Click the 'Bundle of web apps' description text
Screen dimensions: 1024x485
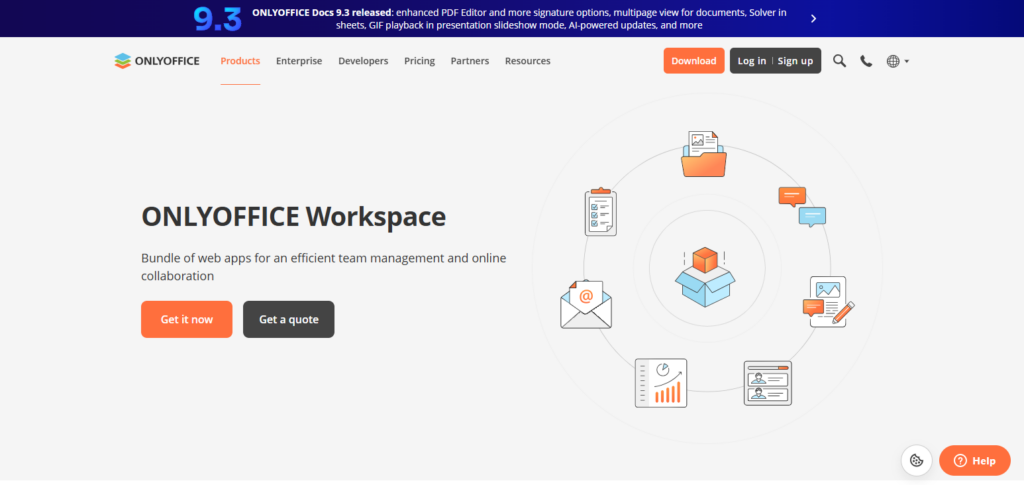click(x=324, y=267)
